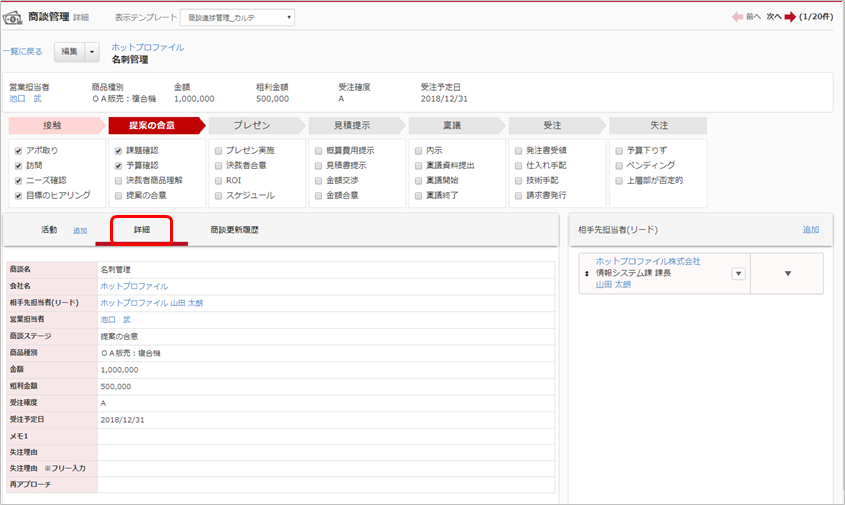Check the ROI checkbox
The width and height of the screenshot is (845, 505).
point(218,181)
